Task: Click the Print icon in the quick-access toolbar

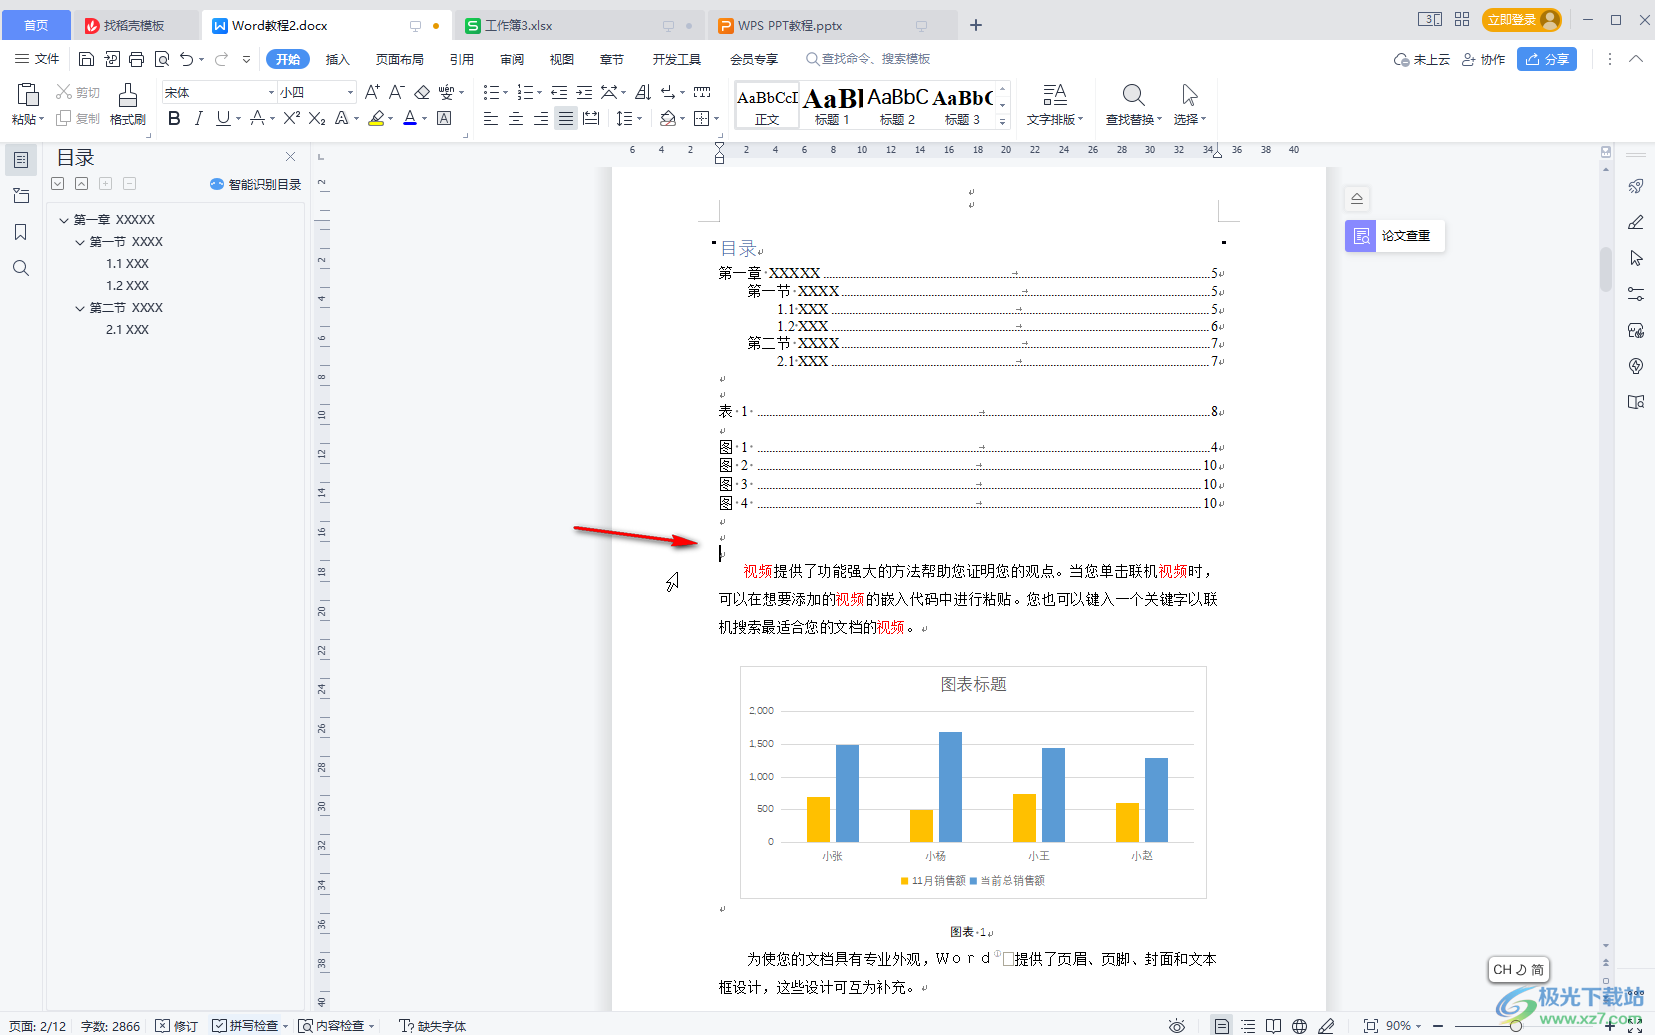Action: click(136, 59)
